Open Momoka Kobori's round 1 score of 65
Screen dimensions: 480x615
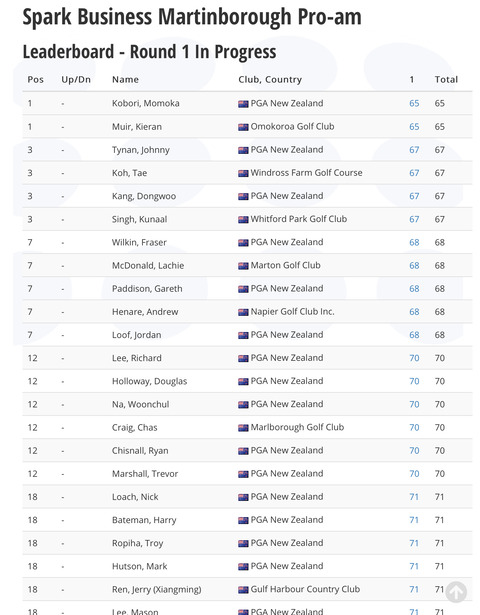[414, 103]
